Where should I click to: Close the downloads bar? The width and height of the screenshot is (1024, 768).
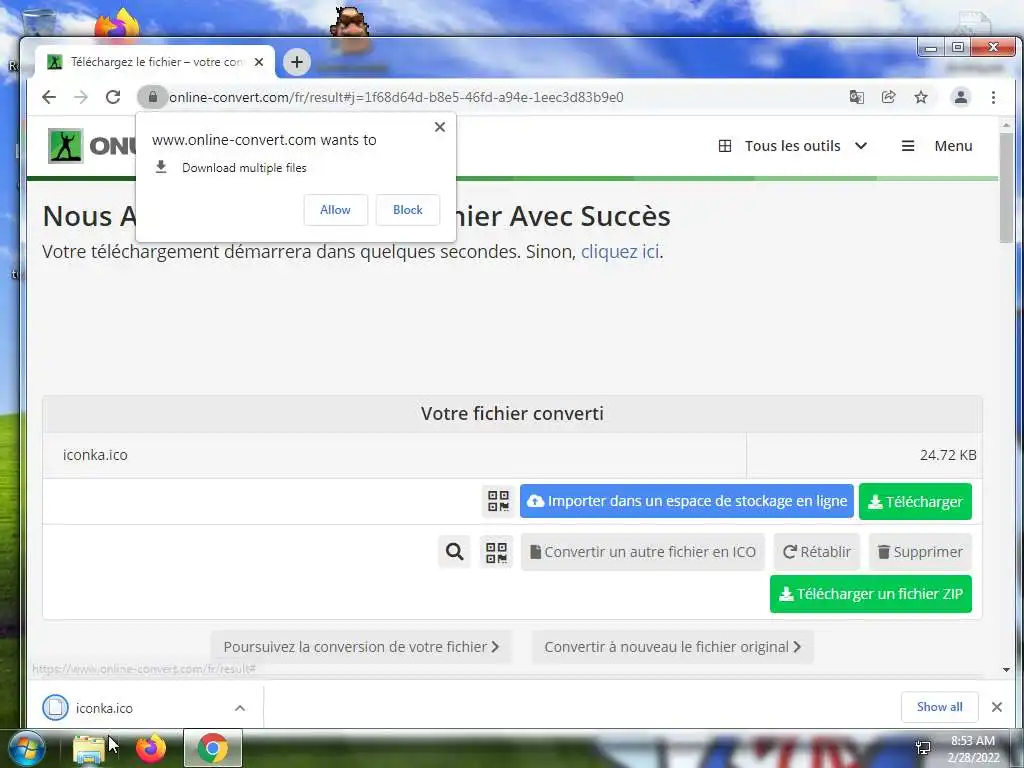pyautogui.click(x=997, y=707)
